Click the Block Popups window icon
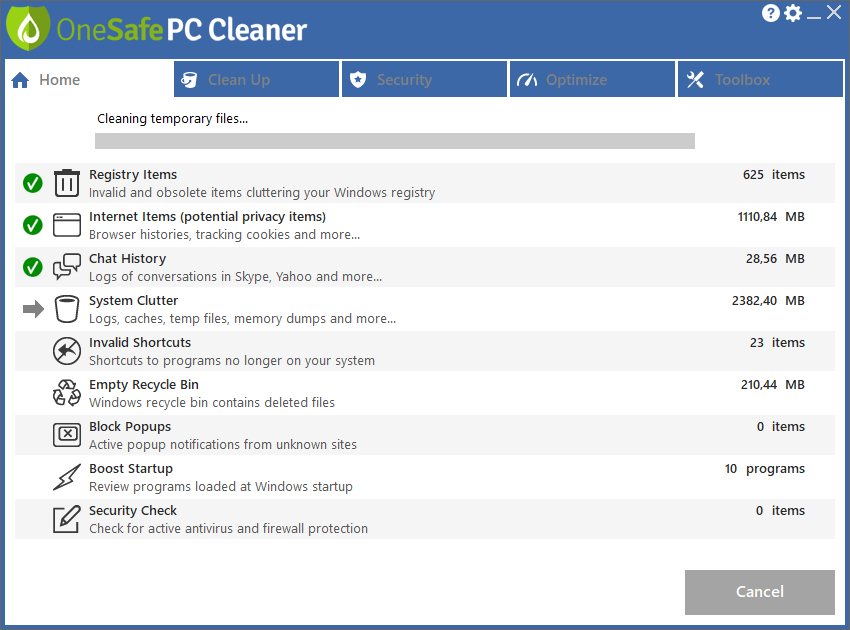 [67, 434]
